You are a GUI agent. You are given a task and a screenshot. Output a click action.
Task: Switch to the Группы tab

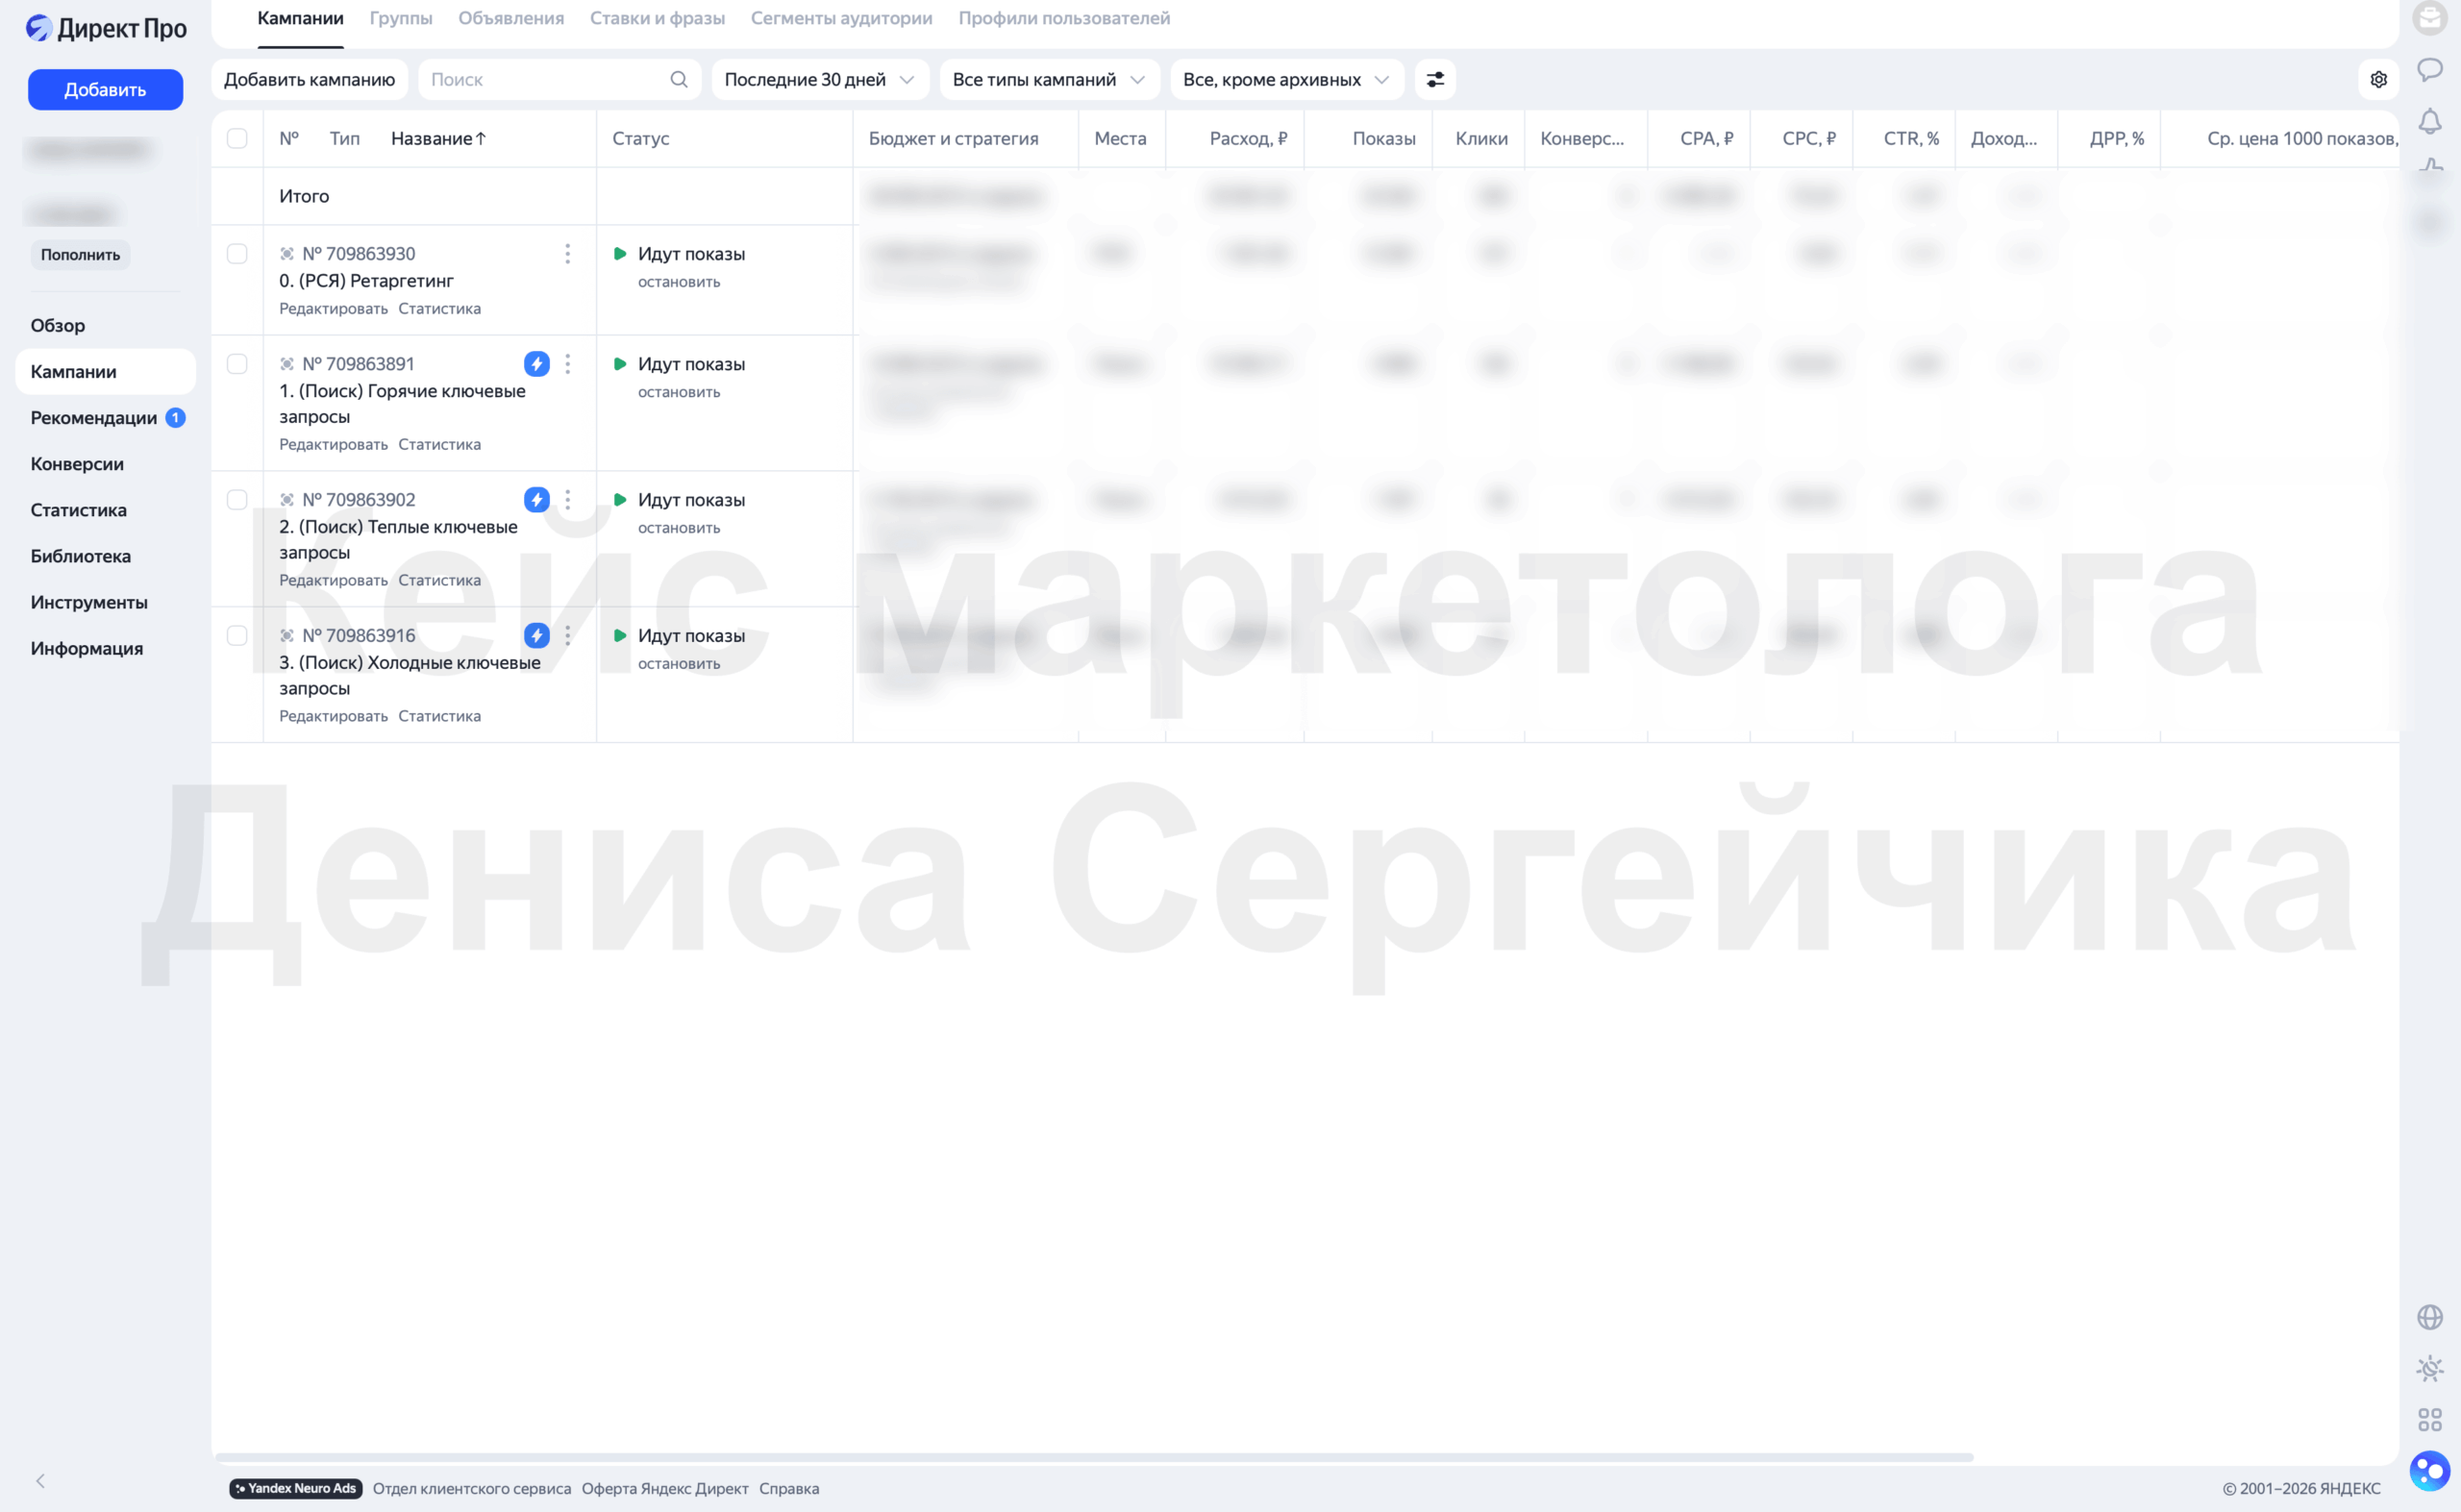tap(401, 19)
